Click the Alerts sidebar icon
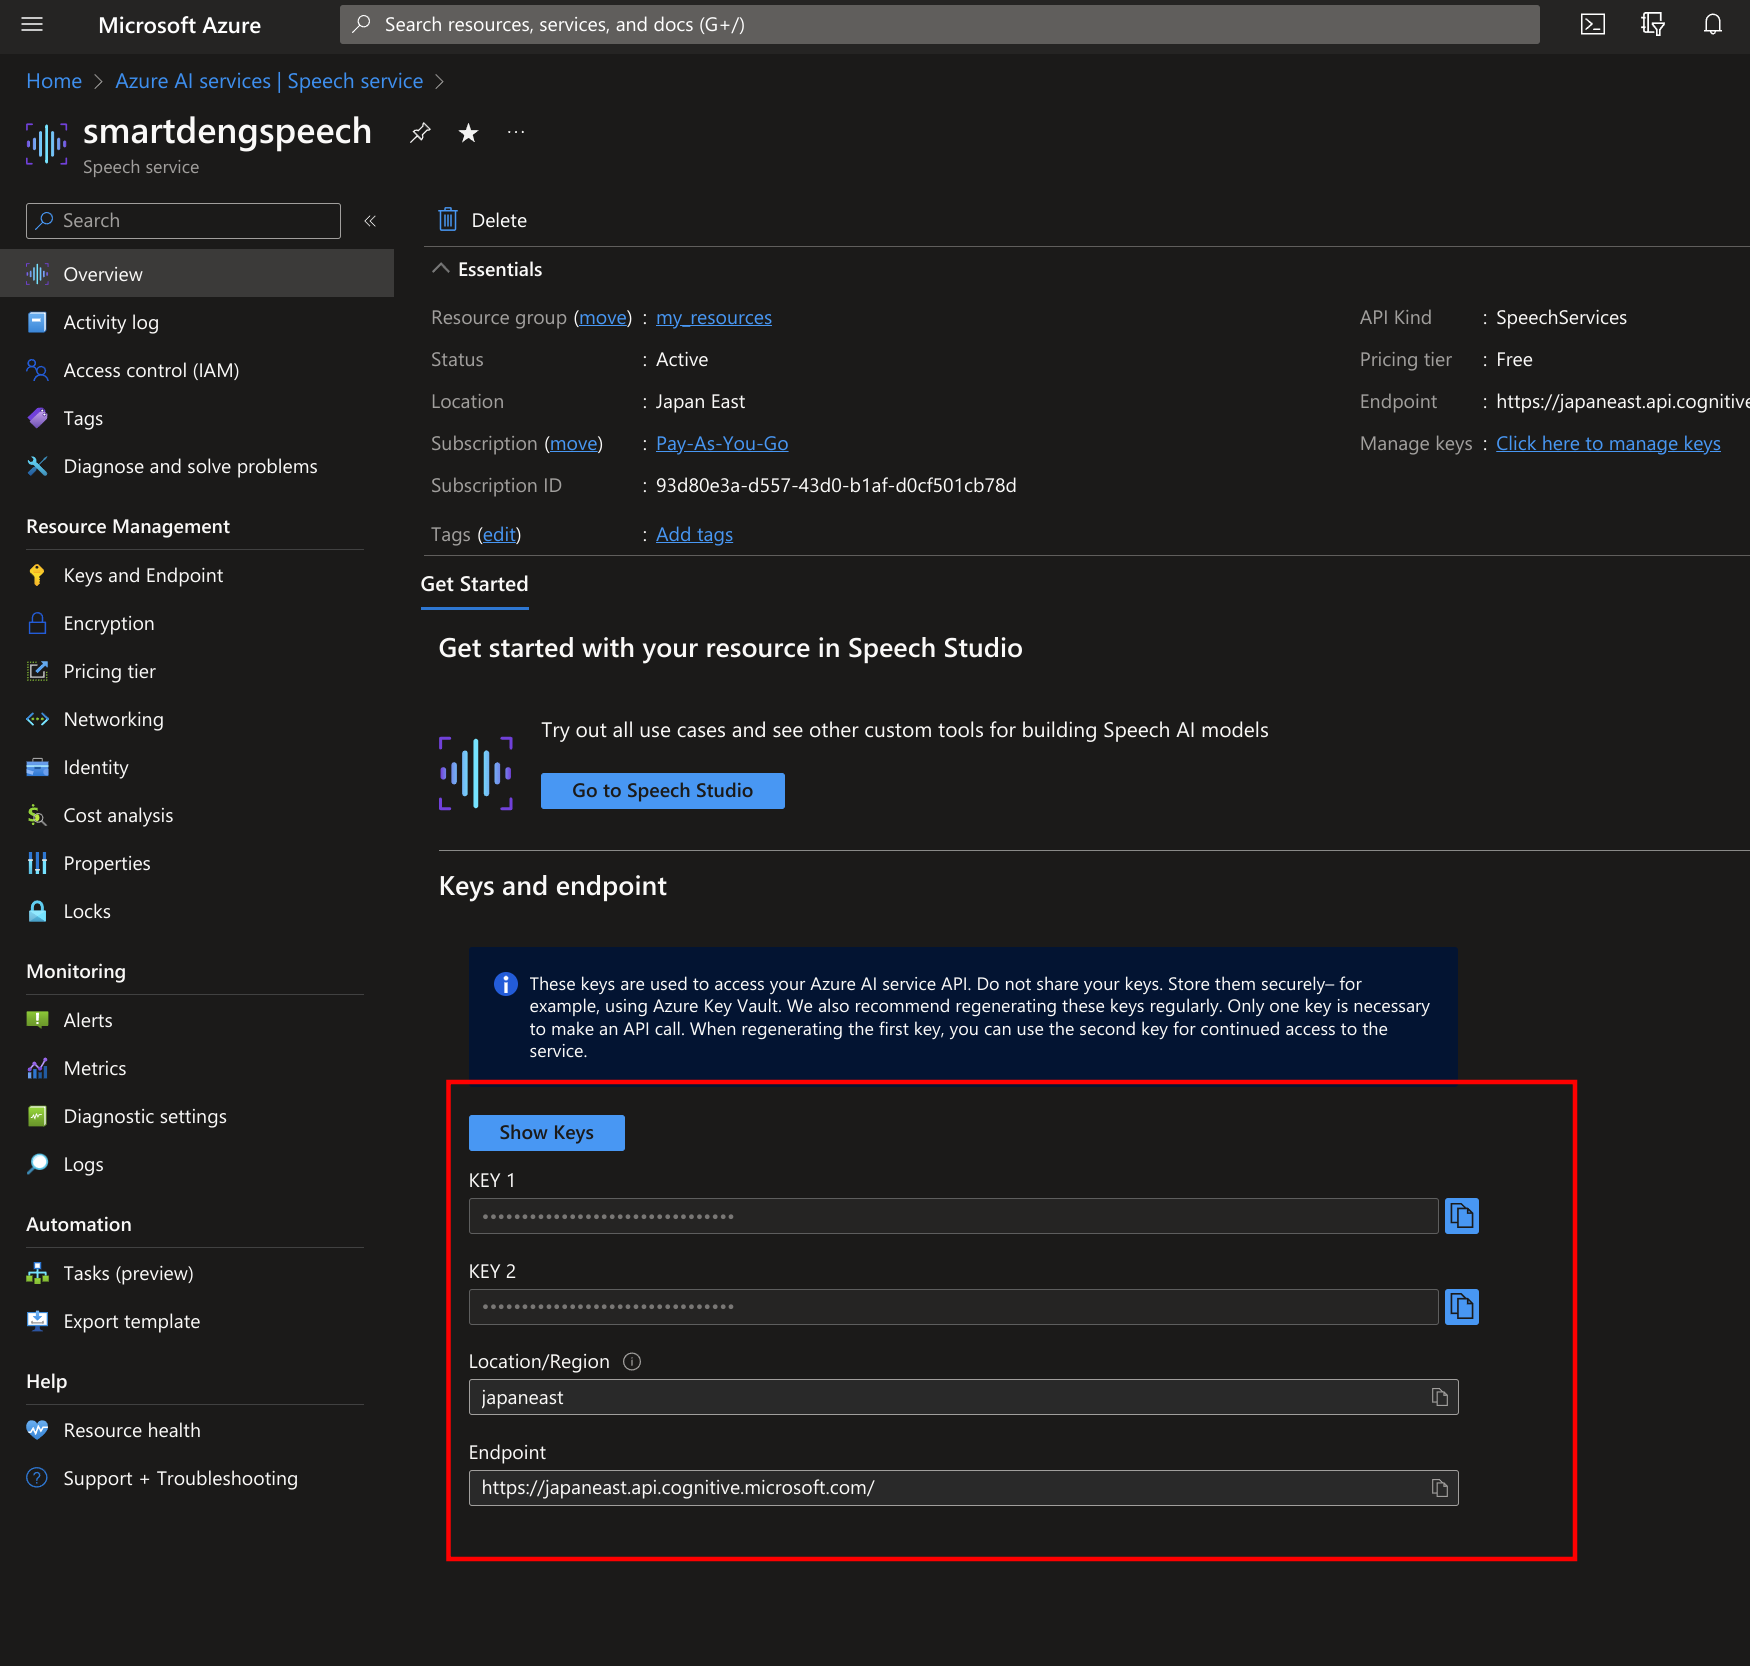1750x1666 pixels. click(x=37, y=1020)
